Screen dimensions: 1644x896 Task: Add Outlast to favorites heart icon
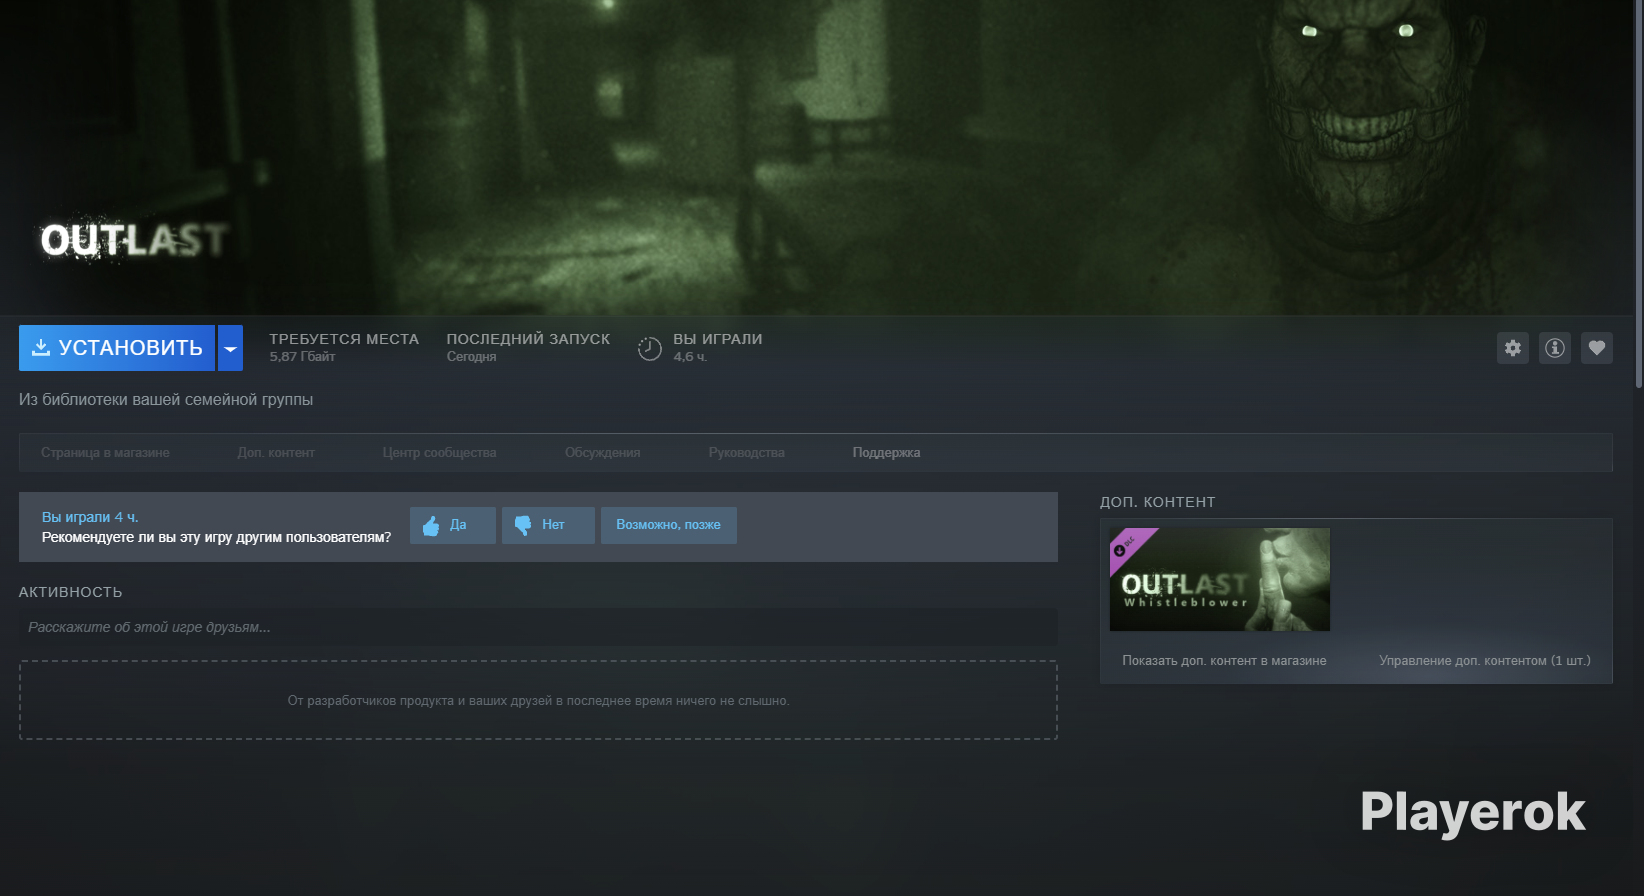click(x=1597, y=348)
